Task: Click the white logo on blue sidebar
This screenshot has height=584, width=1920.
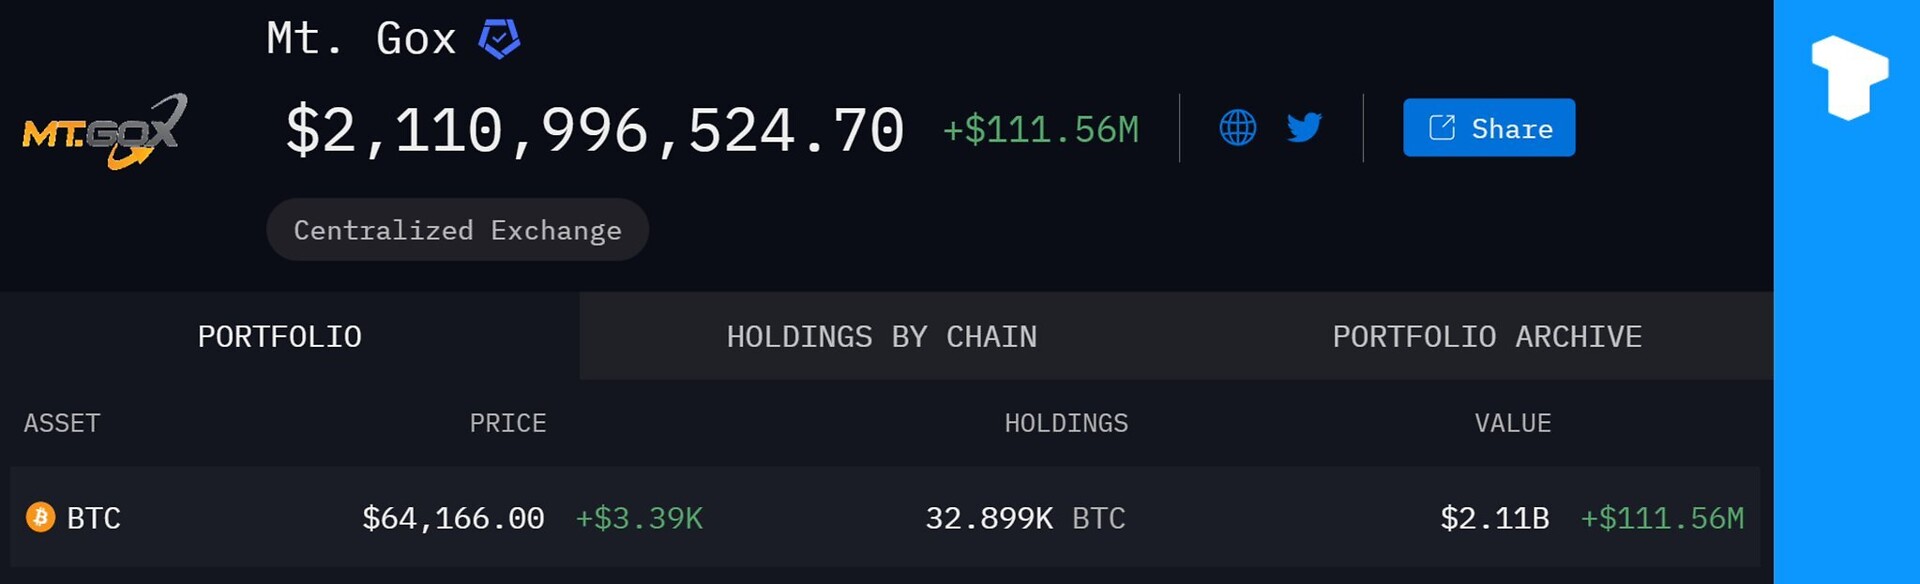Action: click(x=1849, y=77)
